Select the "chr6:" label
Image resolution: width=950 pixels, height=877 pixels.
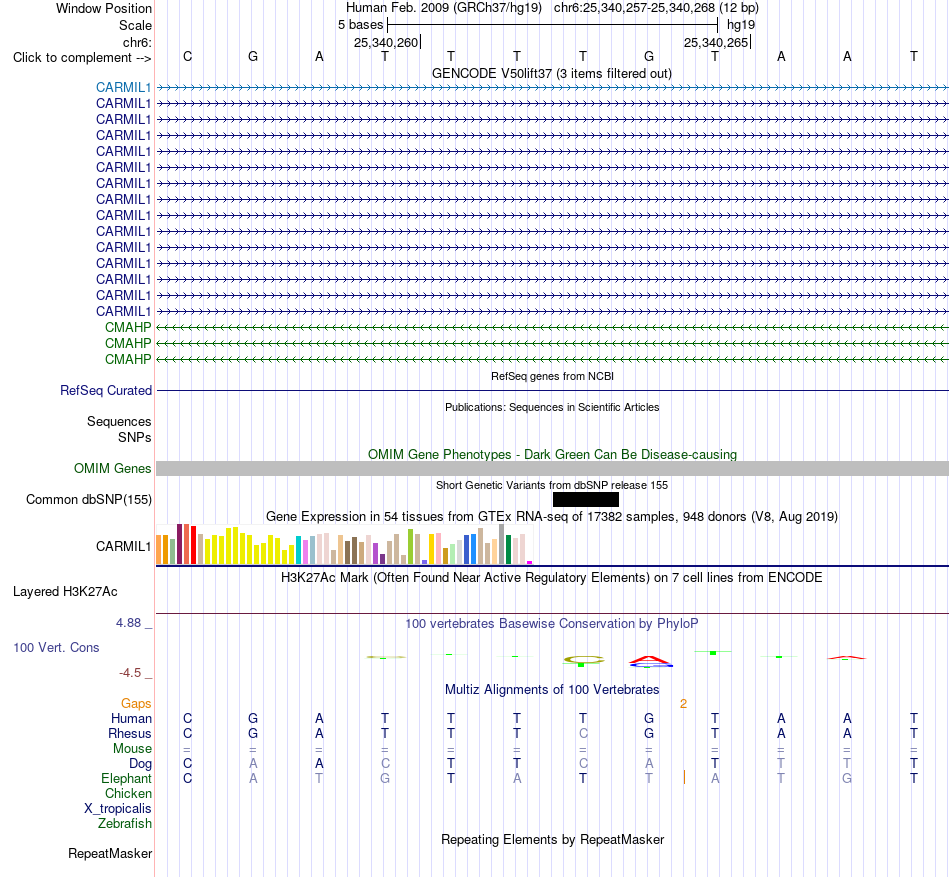click(137, 42)
